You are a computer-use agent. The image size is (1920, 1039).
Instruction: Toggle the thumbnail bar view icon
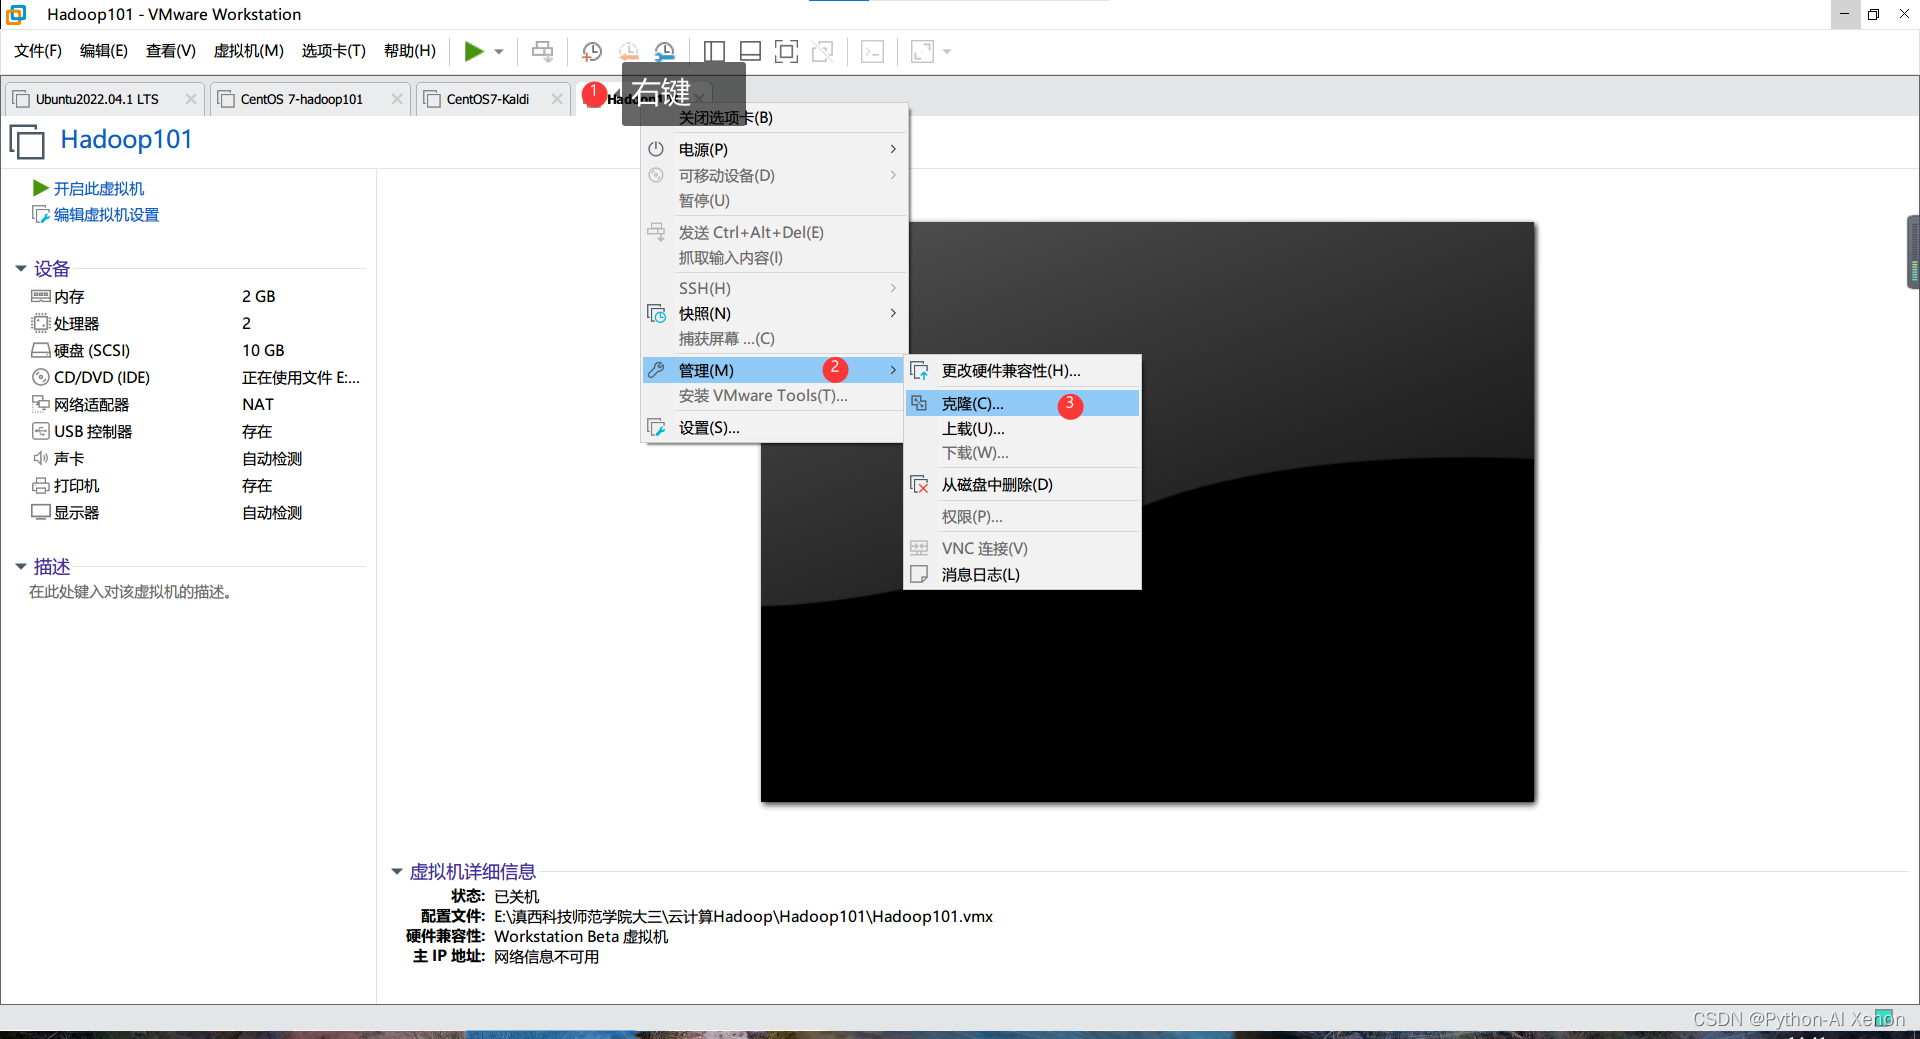[x=751, y=52]
